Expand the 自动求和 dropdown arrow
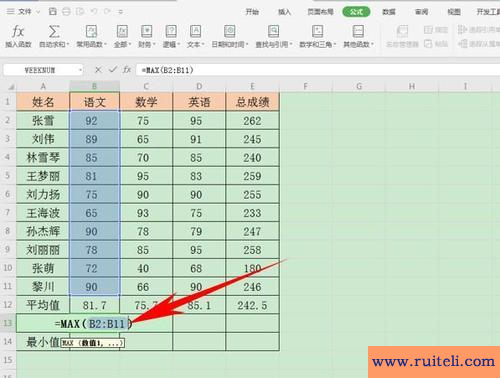The image size is (500, 378). click(x=68, y=44)
